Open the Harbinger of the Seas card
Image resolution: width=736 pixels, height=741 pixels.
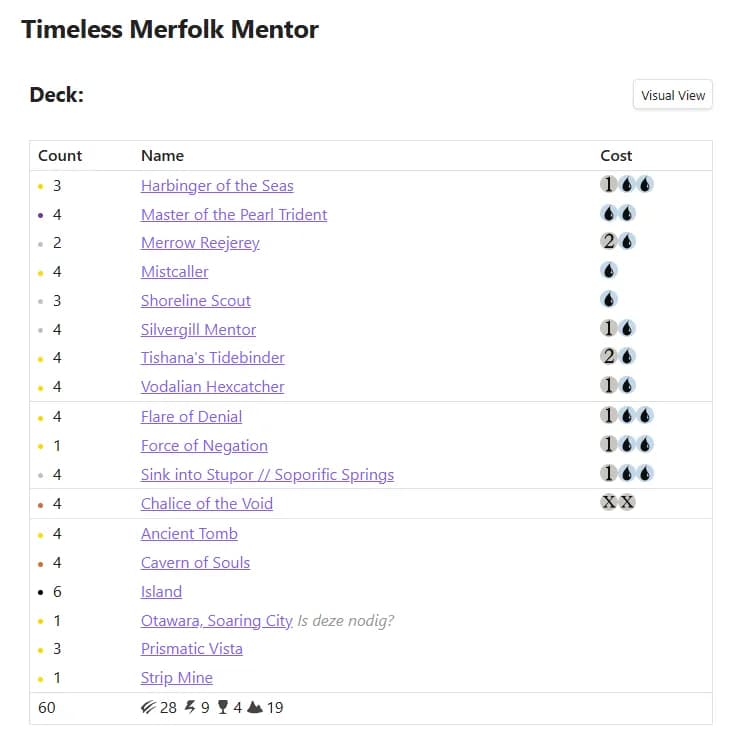[x=217, y=186]
